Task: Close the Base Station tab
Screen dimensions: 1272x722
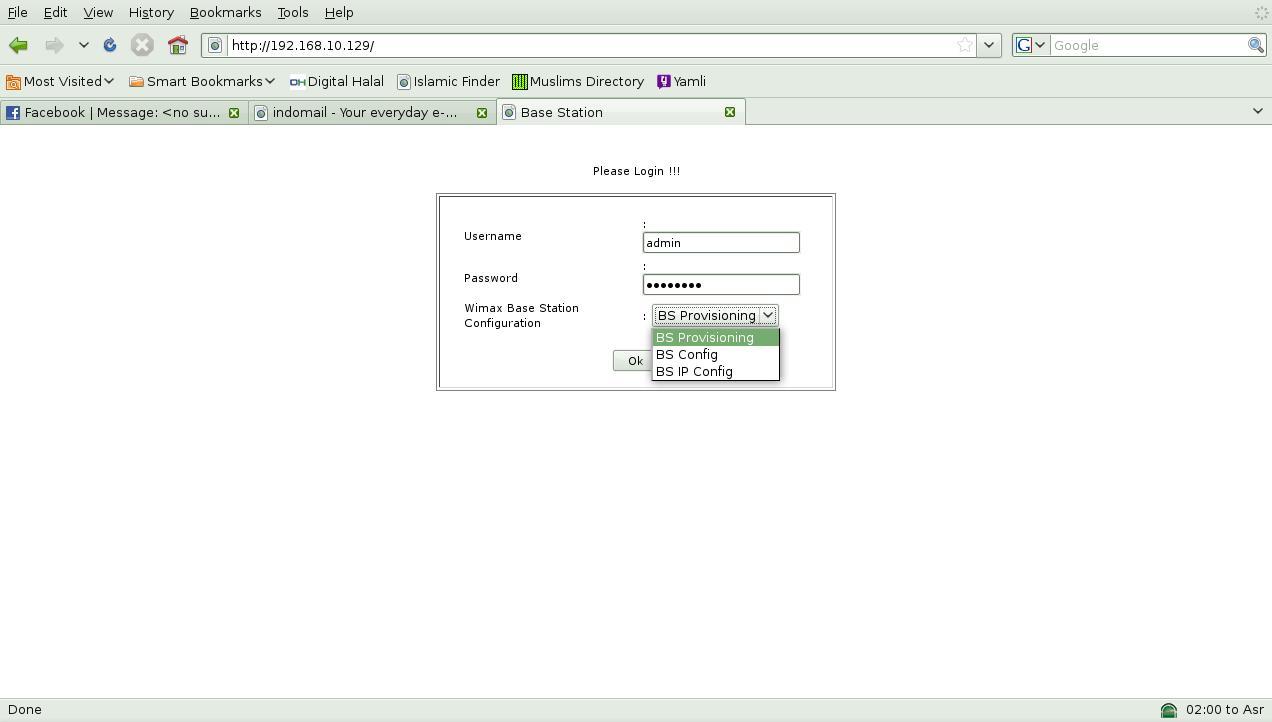Action: click(x=730, y=112)
